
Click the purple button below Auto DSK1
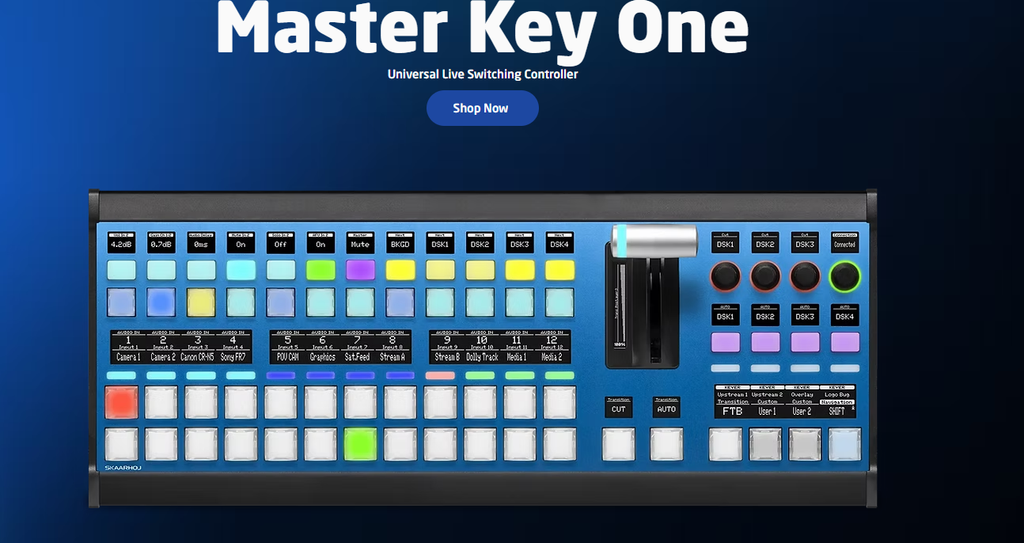(x=726, y=342)
